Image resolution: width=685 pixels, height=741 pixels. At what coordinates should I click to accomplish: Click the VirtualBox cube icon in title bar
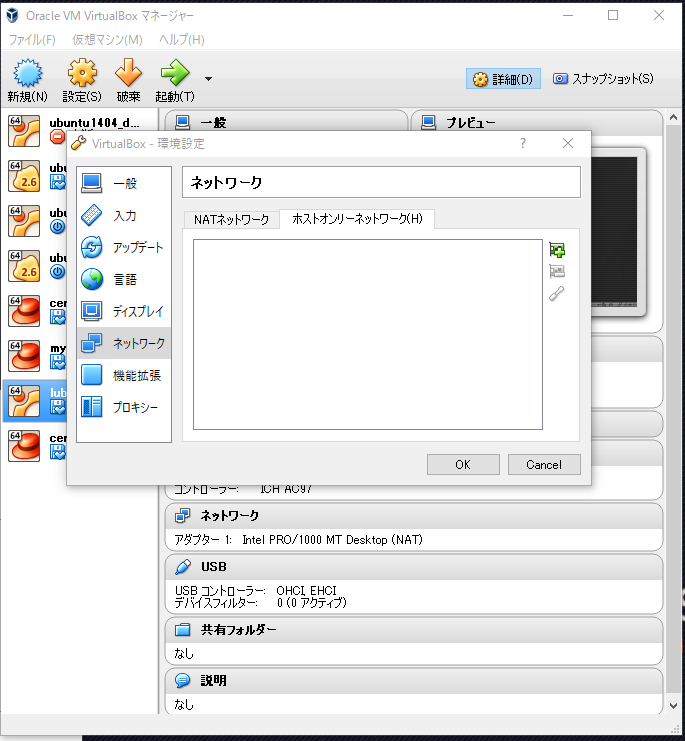tap(12, 16)
